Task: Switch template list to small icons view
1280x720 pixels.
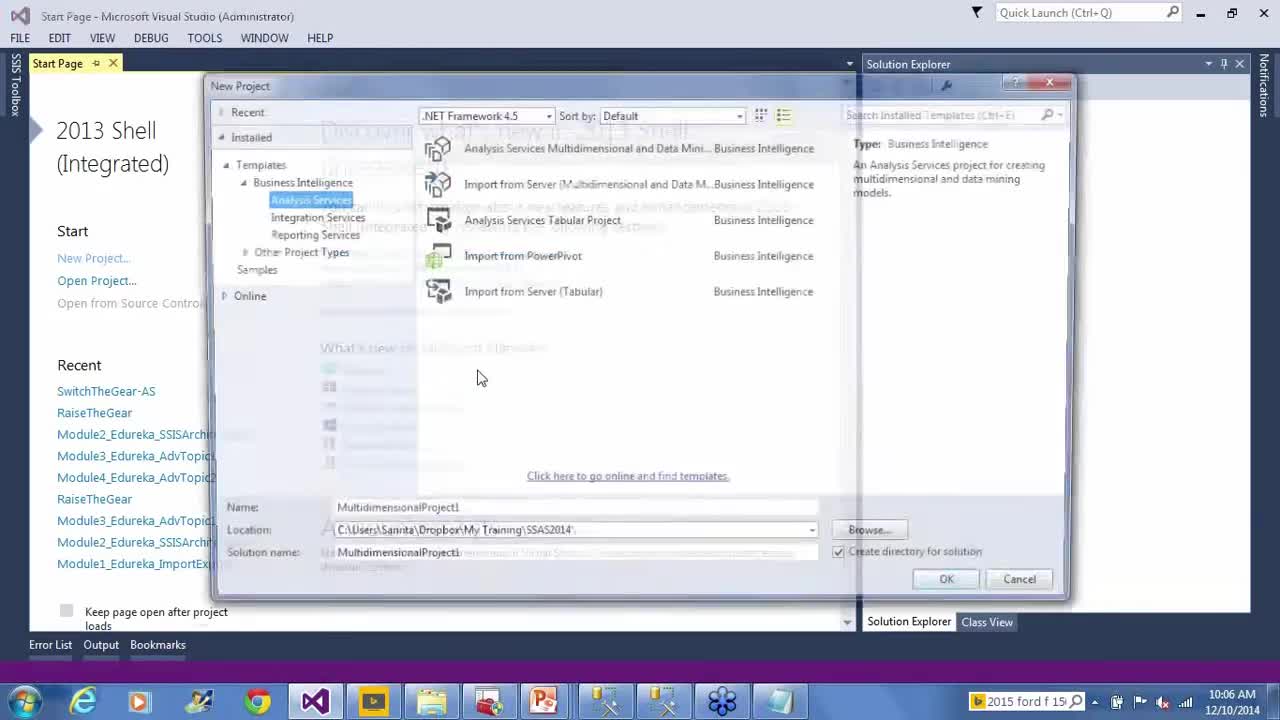Action: pos(761,116)
